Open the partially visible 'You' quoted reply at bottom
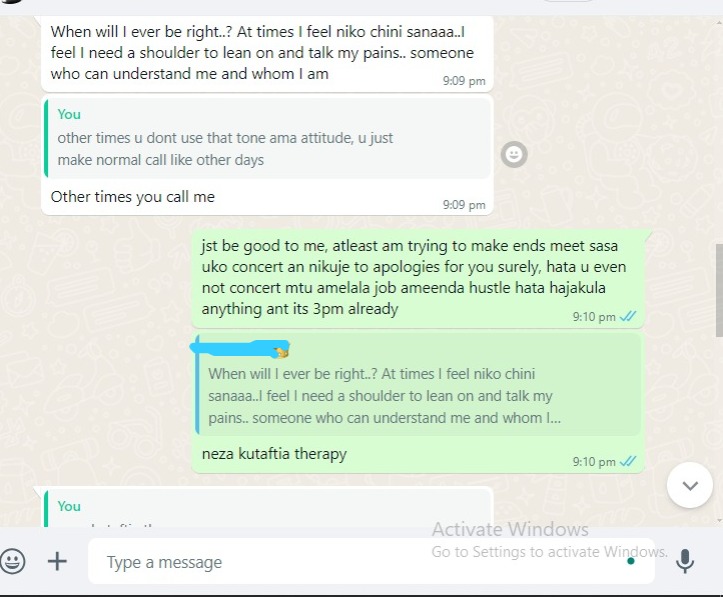 tap(267, 508)
